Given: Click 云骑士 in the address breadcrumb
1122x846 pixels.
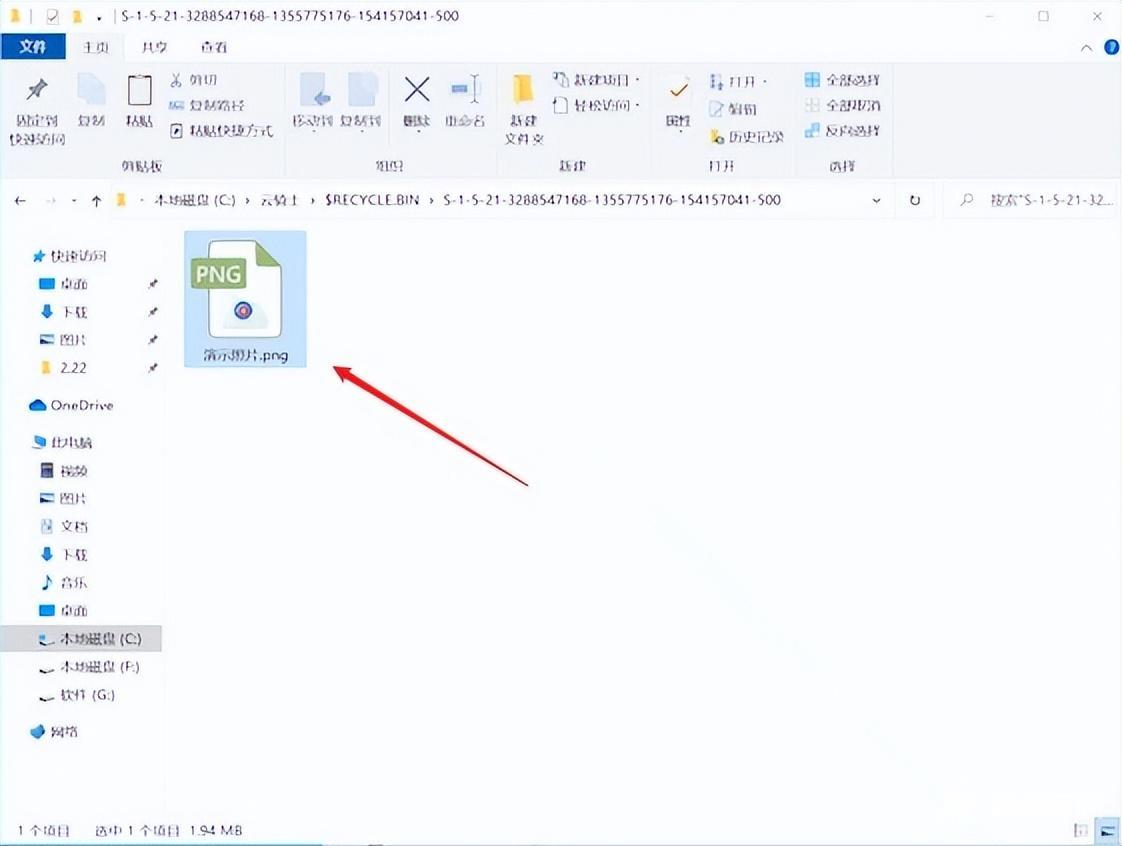Looking at the screenshot, I should click(279, 200).
